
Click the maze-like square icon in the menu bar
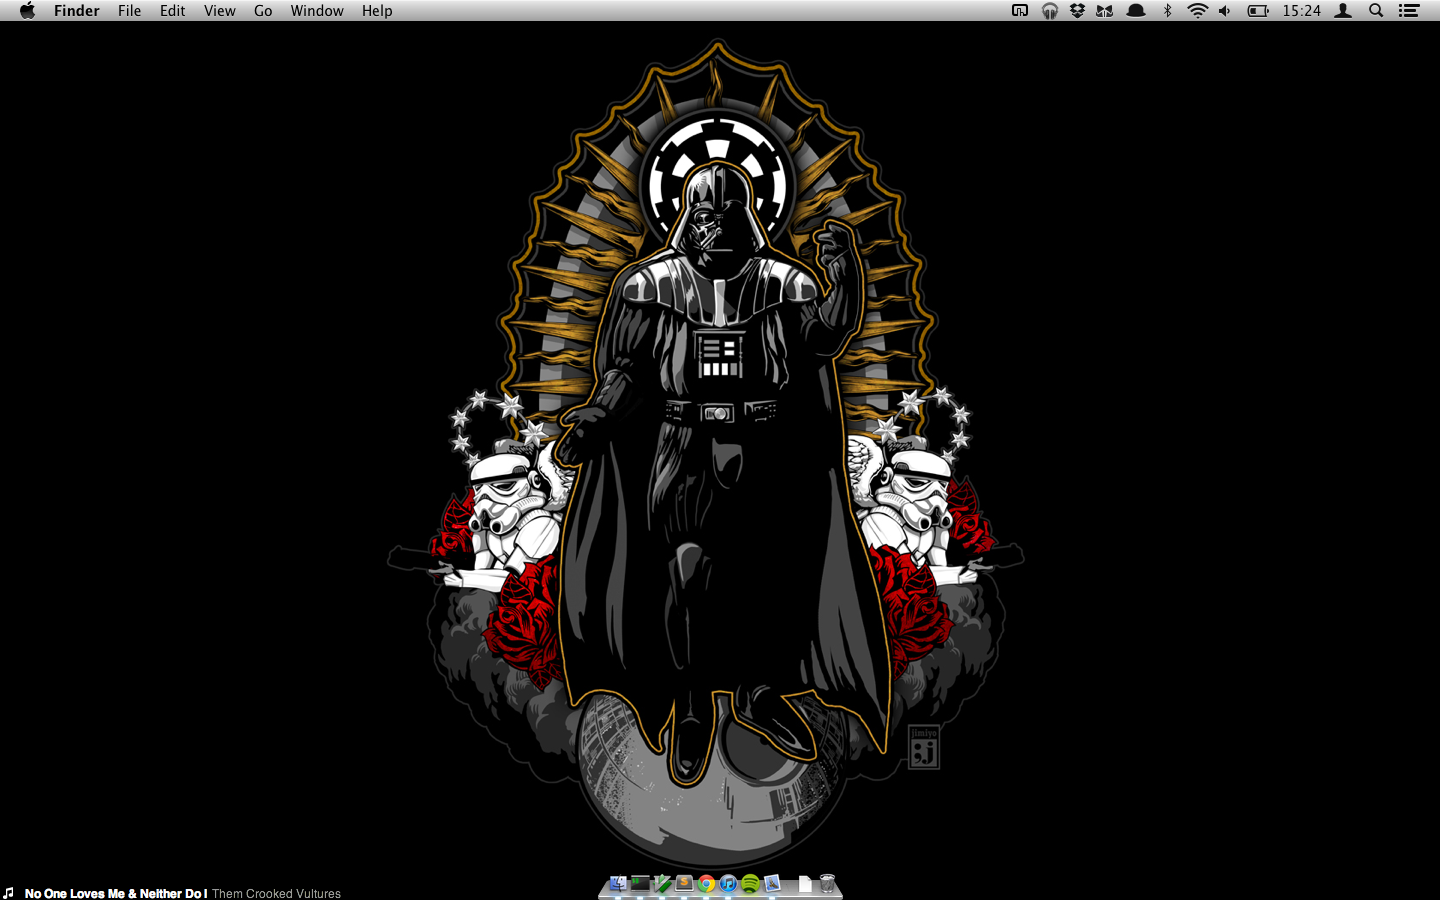click(1020, 10)
